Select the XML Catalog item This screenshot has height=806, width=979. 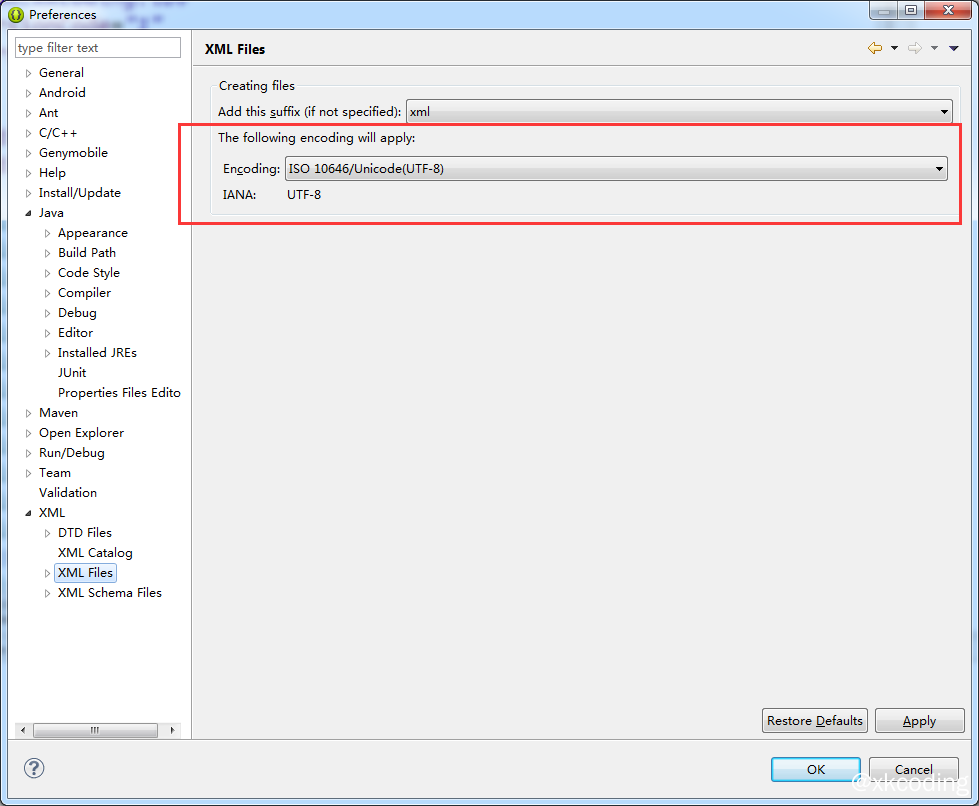[x=95, y=553]
